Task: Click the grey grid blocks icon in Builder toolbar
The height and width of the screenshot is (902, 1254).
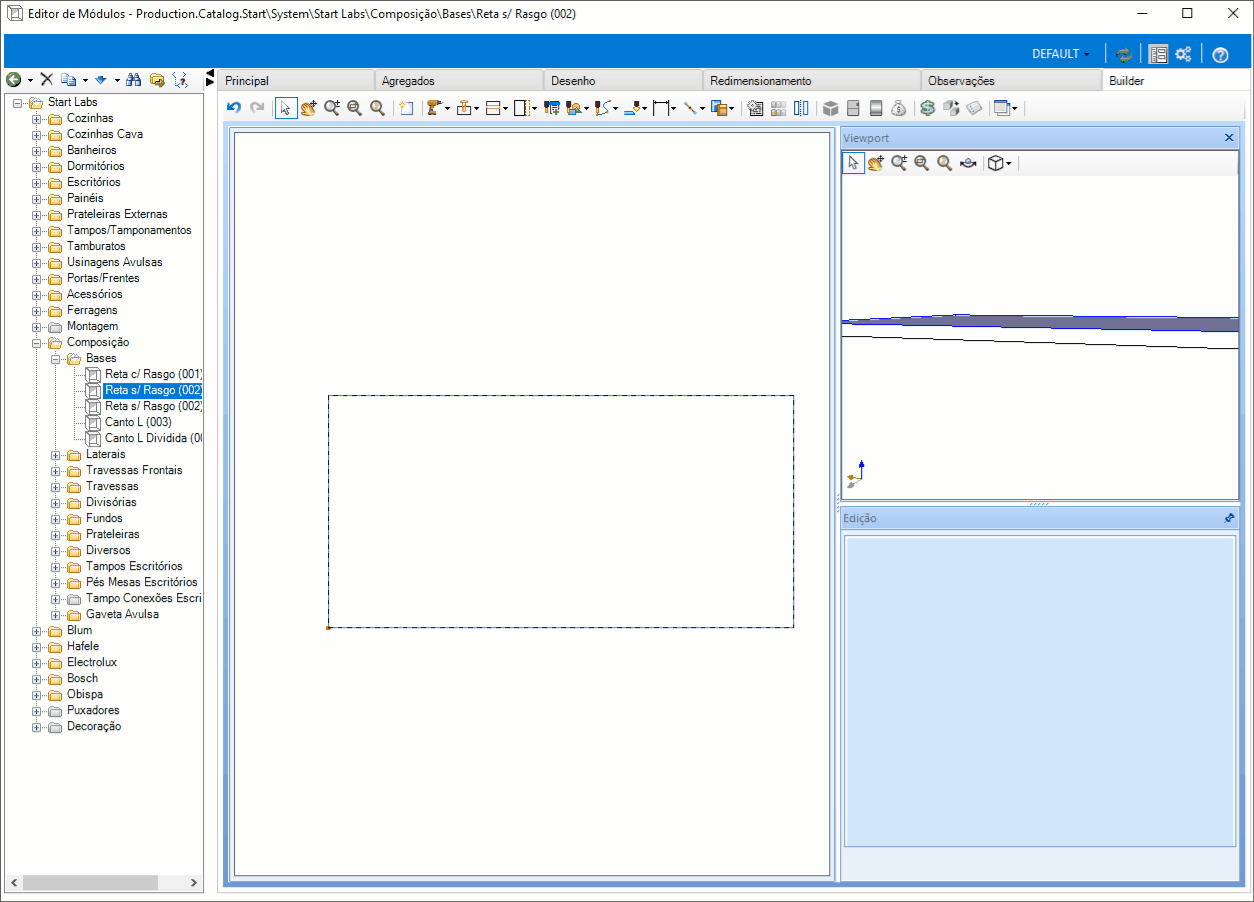Action: 778,108
